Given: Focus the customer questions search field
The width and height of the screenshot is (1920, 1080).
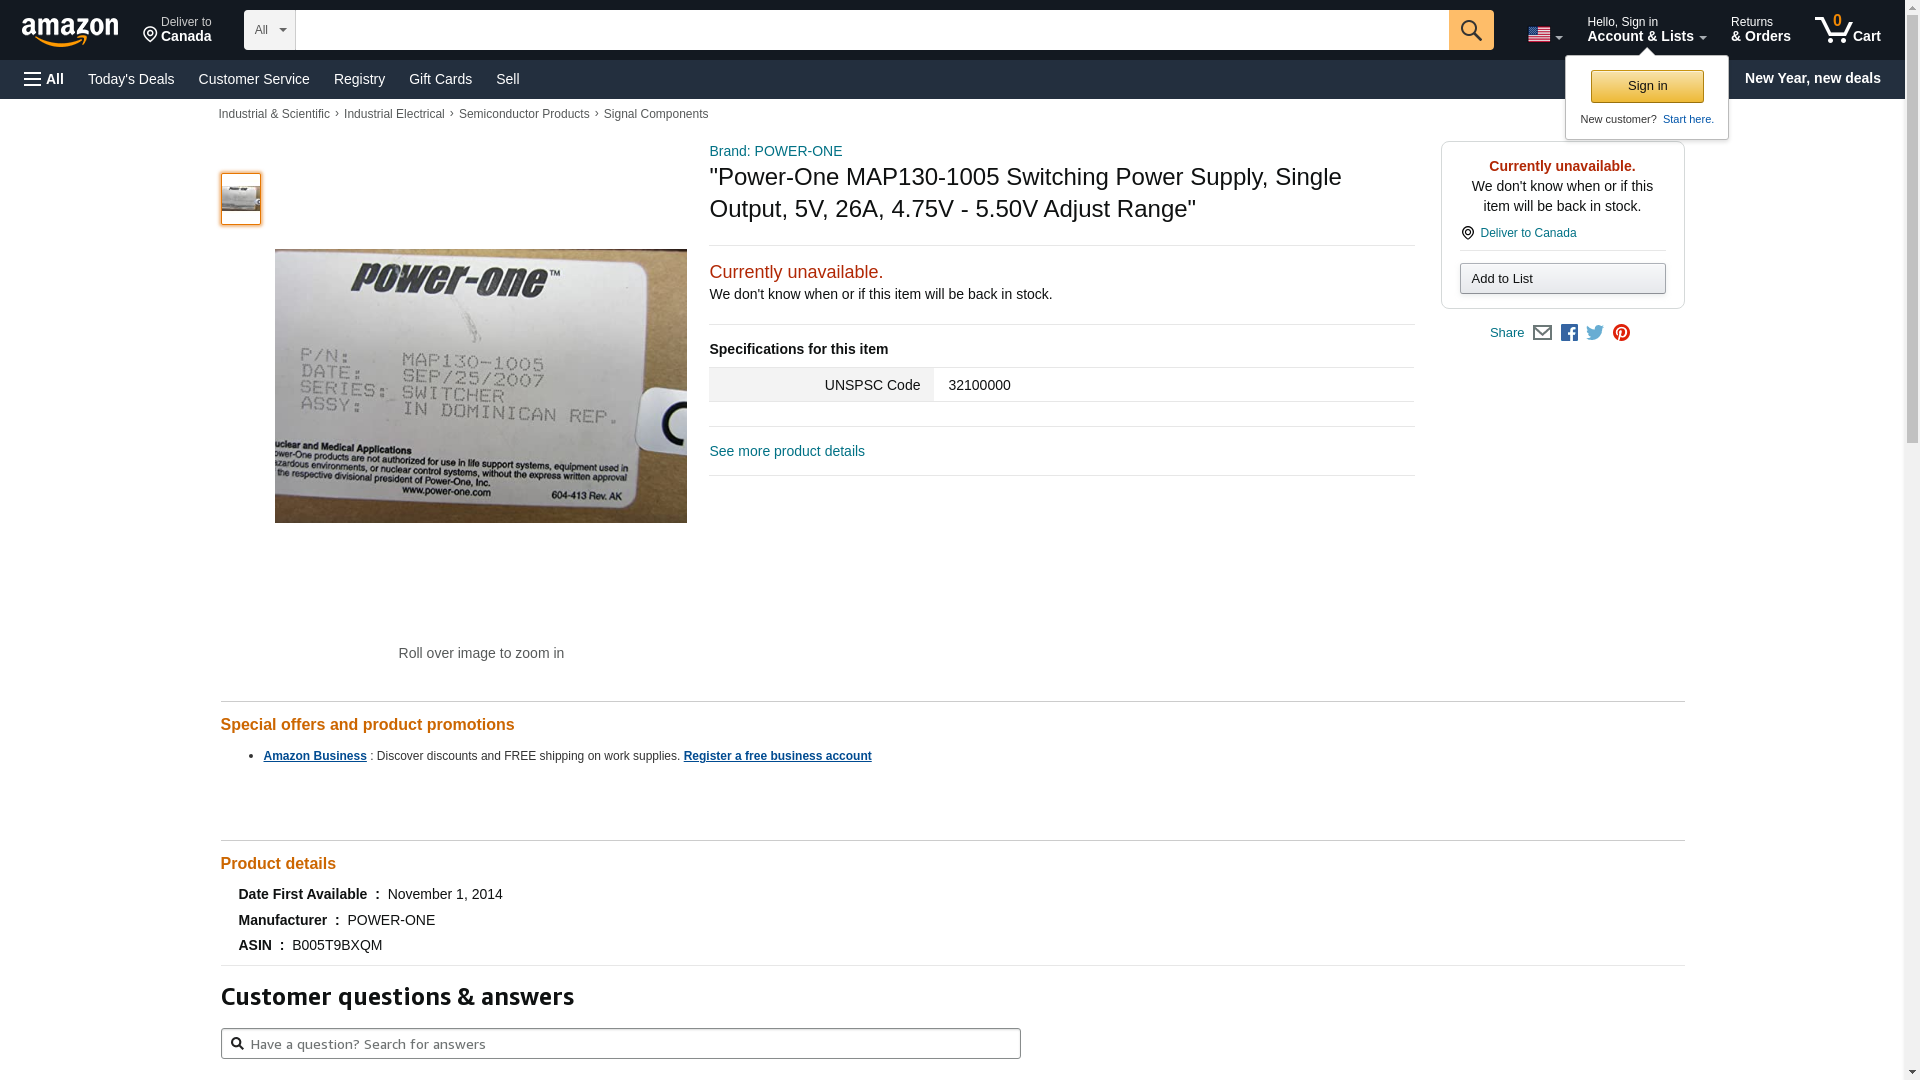Looking at the screenshot, I should coord(620,1044).
